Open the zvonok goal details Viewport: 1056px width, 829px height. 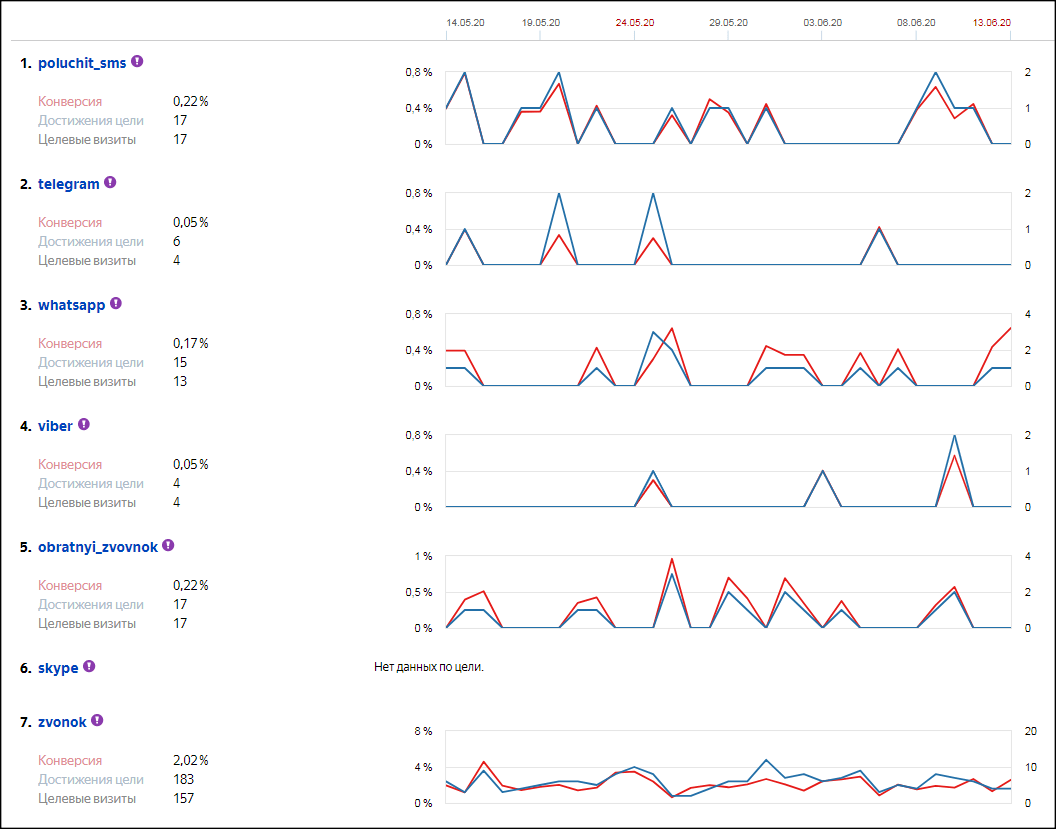click(x=62, y=722)
